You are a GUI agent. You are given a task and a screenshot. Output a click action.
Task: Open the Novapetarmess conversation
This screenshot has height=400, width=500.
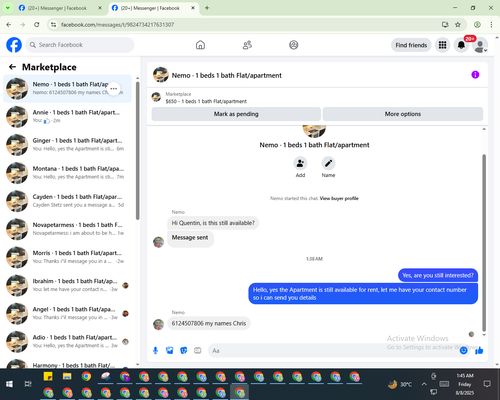coord(67,229)
